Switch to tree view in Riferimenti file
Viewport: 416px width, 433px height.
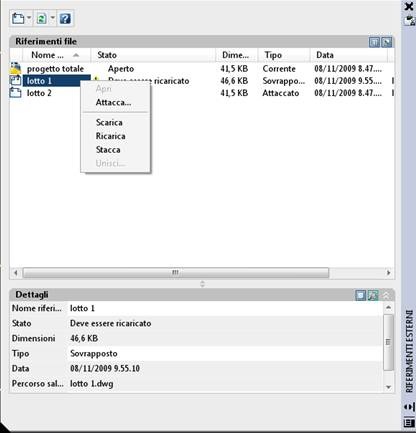386,42
